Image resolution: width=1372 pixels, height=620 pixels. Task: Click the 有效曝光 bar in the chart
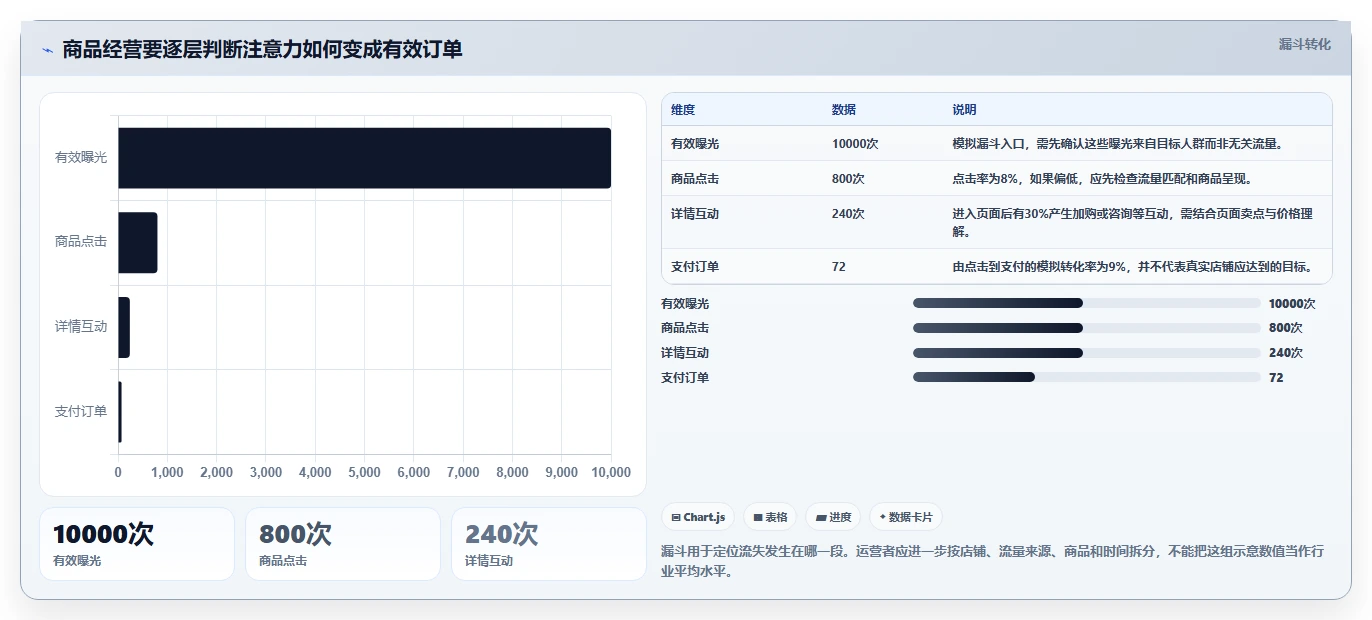click(x=364, y=158)
